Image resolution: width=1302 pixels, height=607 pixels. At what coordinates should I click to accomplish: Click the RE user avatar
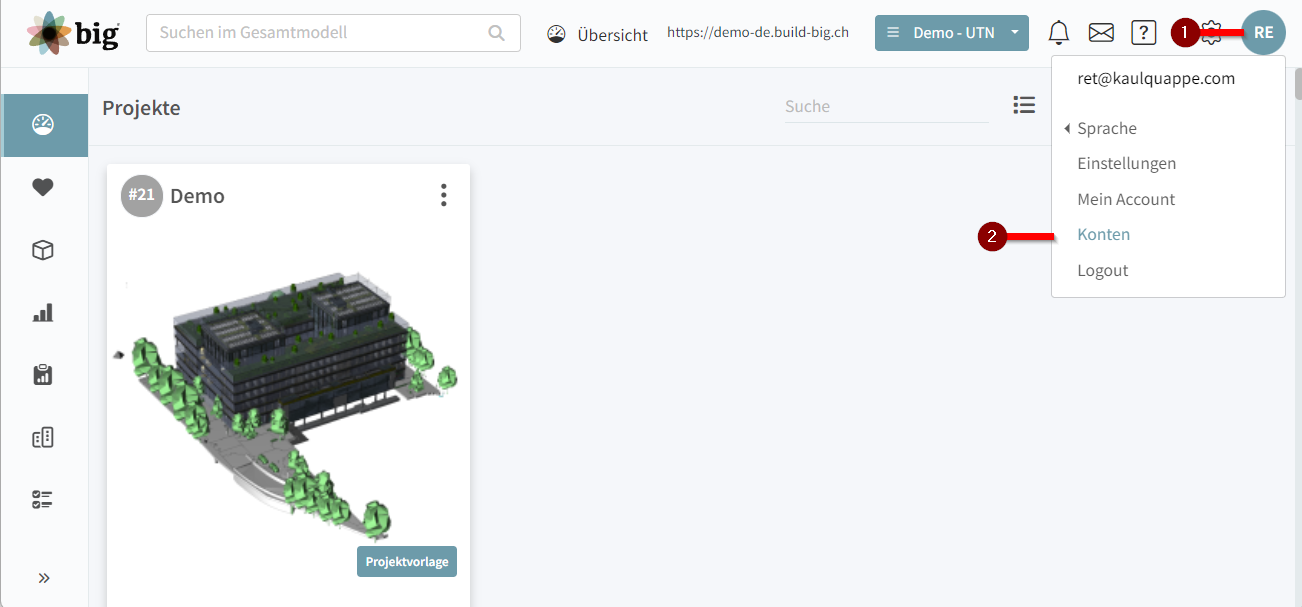tap(1263, 32)
